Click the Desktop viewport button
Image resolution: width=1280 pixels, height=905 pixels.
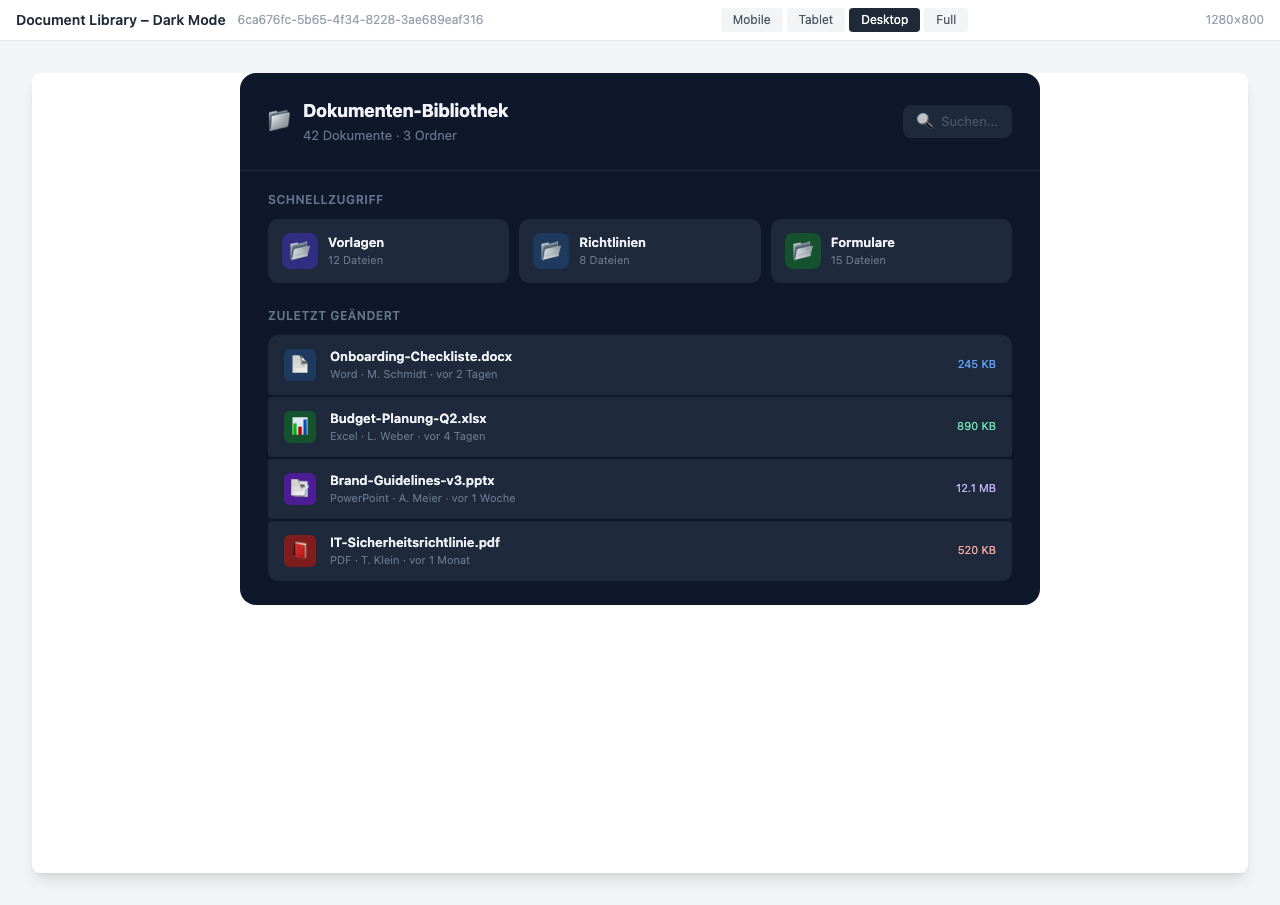pyautogui.click(x=884, y=19)
